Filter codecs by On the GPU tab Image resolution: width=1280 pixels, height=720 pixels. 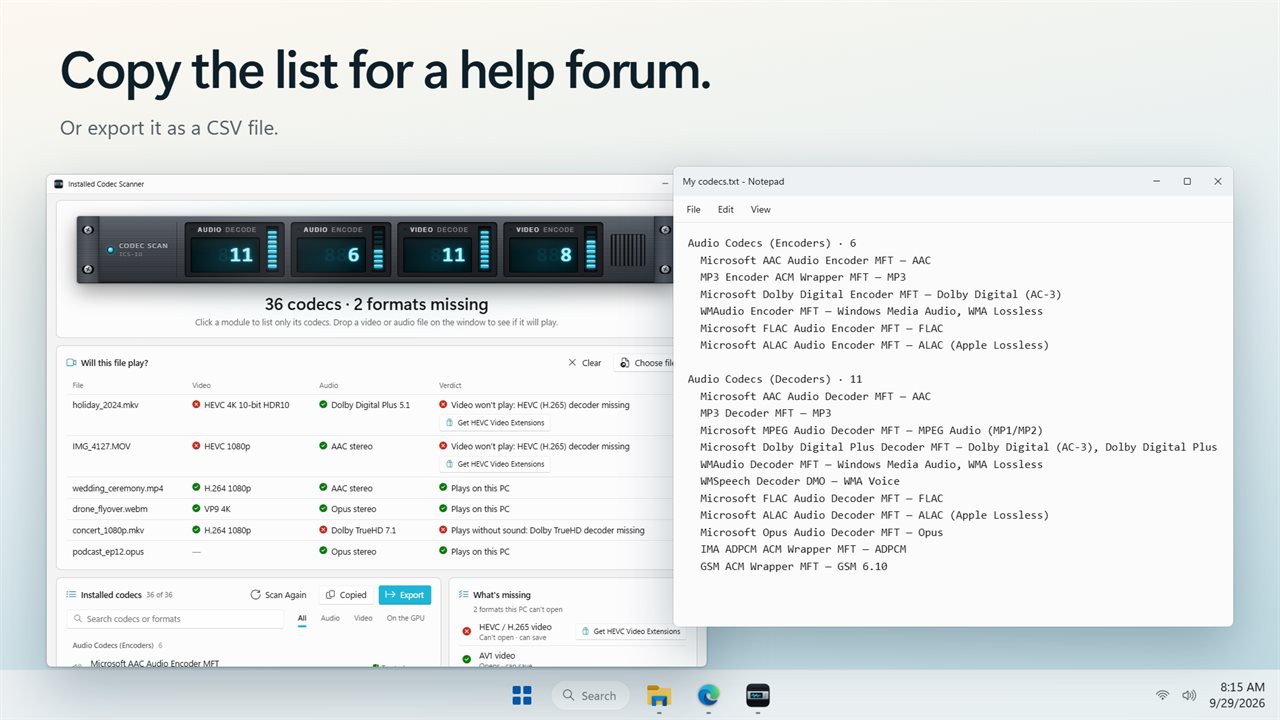405,619
